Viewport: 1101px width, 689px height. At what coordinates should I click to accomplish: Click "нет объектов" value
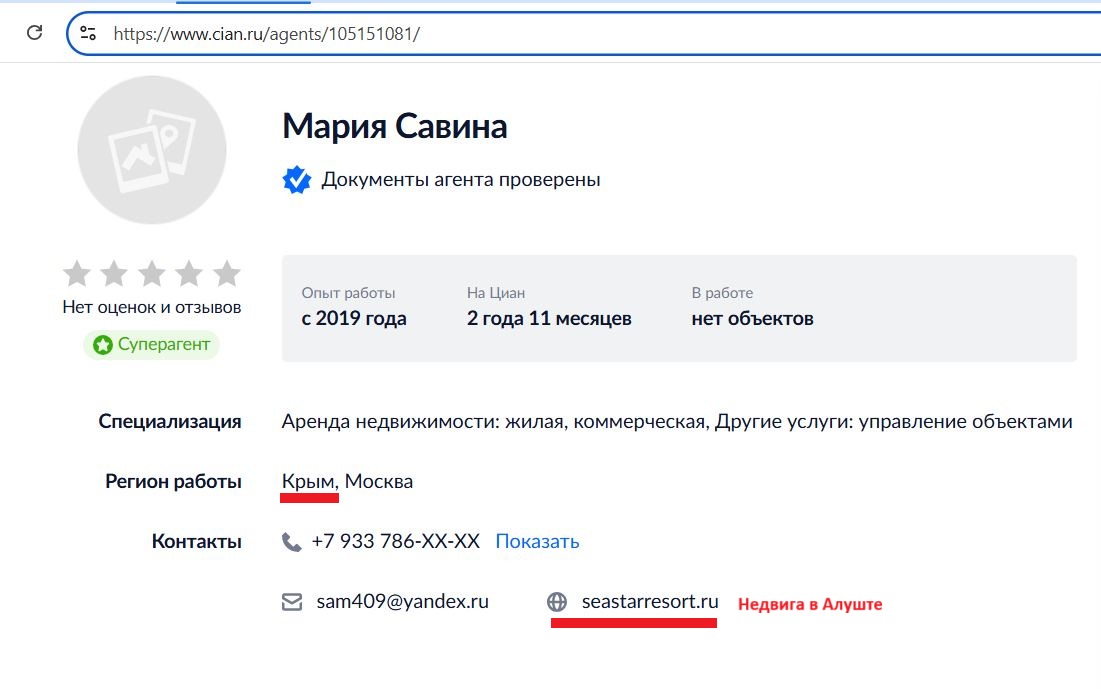(x=752, y=319)
